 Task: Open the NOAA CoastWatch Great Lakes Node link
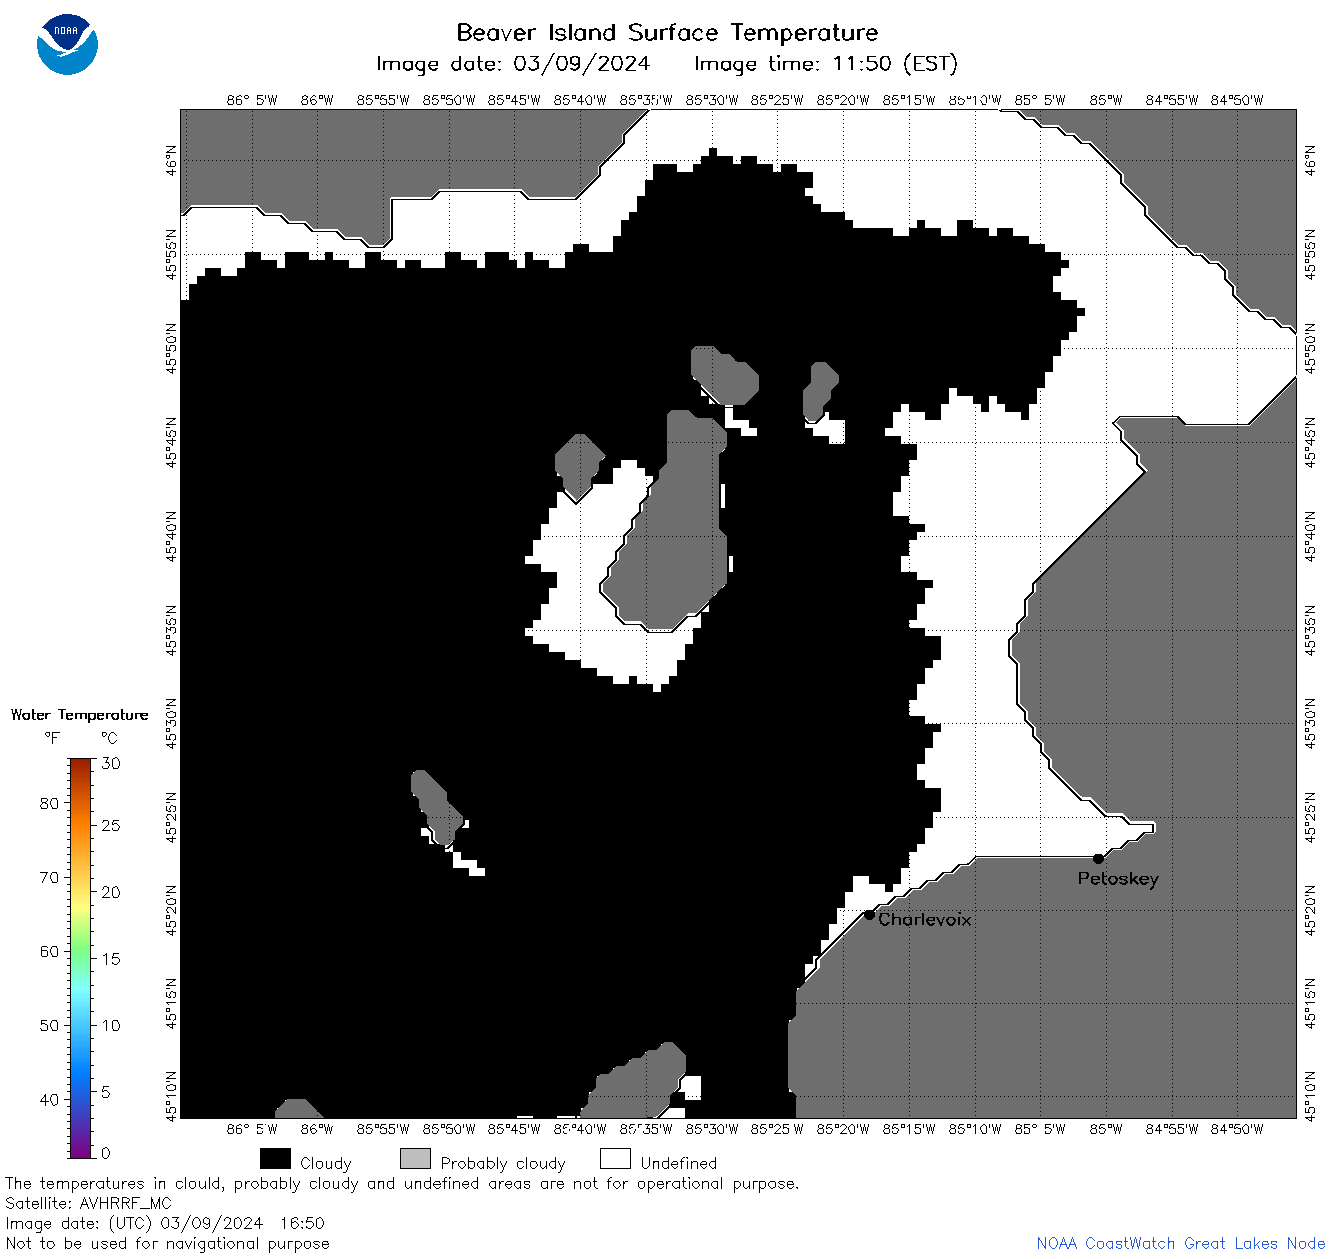click(1180, 1243)
